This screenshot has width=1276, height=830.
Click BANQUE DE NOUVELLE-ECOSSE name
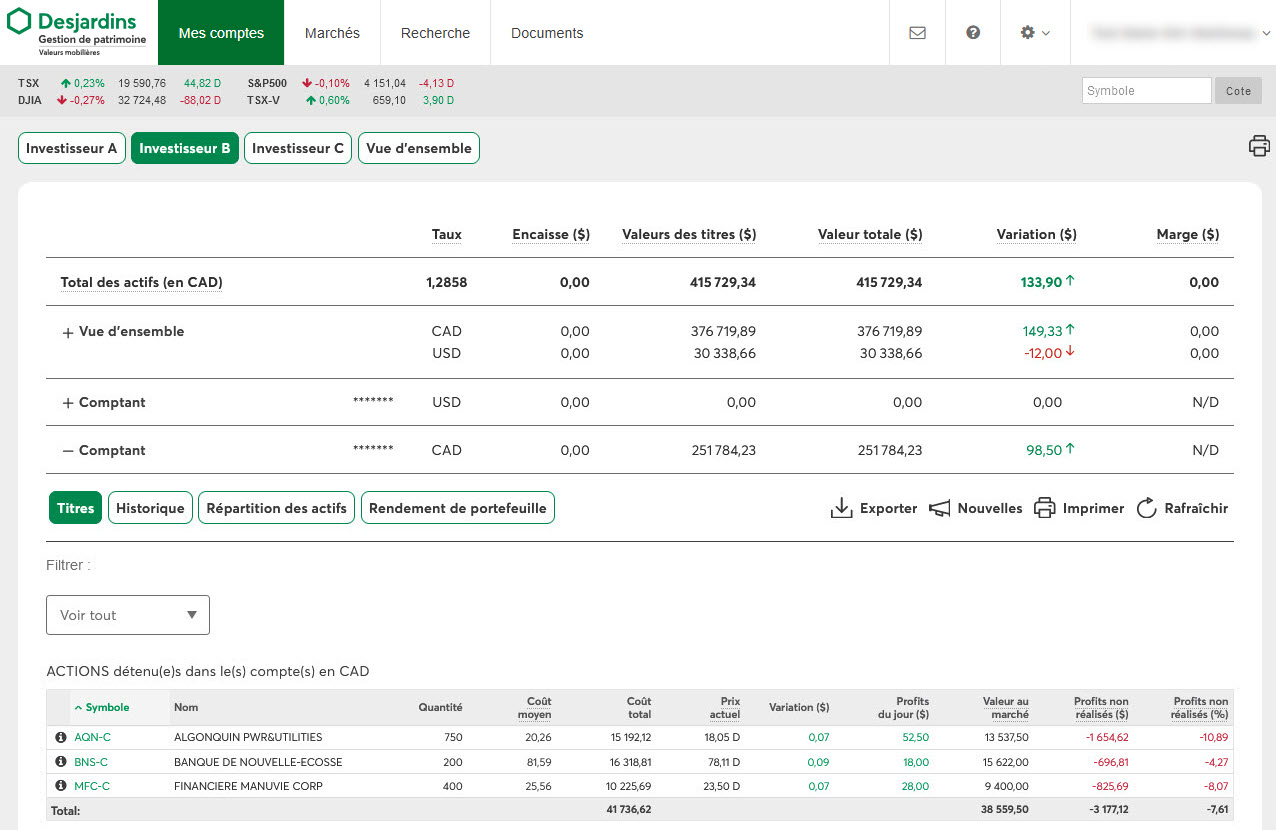(x=258, y=762)
